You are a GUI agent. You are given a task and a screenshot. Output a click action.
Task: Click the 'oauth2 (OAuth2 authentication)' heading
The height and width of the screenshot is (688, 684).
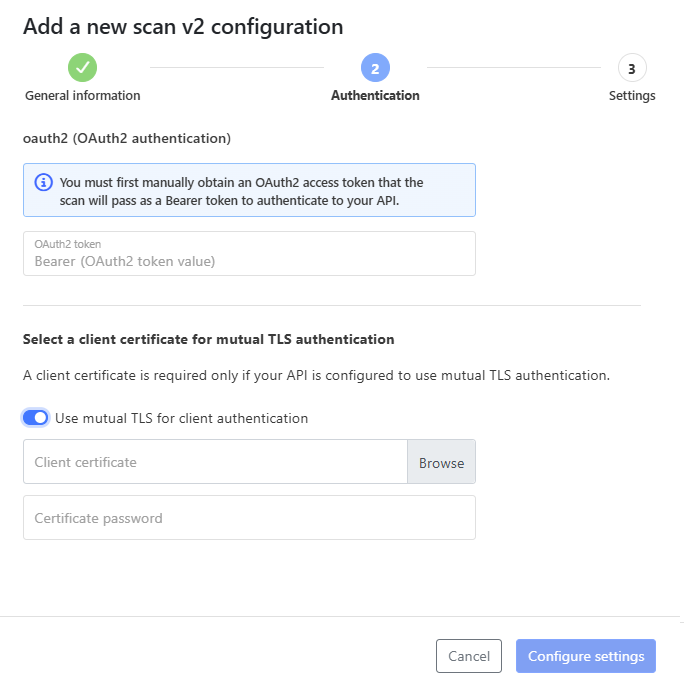[x=127, y=137]
